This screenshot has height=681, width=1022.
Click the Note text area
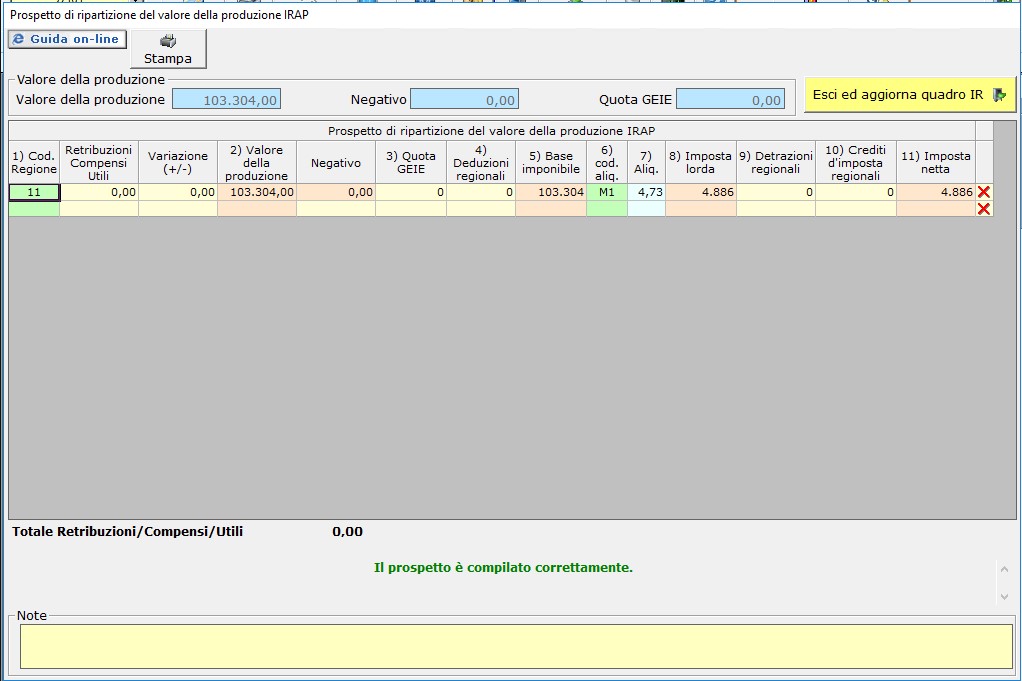click(516, 646)
